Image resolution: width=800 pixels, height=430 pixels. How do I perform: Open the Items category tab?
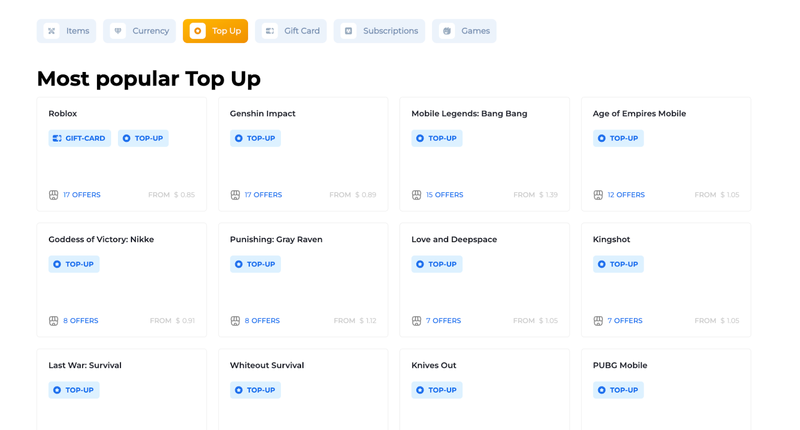[66, 31]
